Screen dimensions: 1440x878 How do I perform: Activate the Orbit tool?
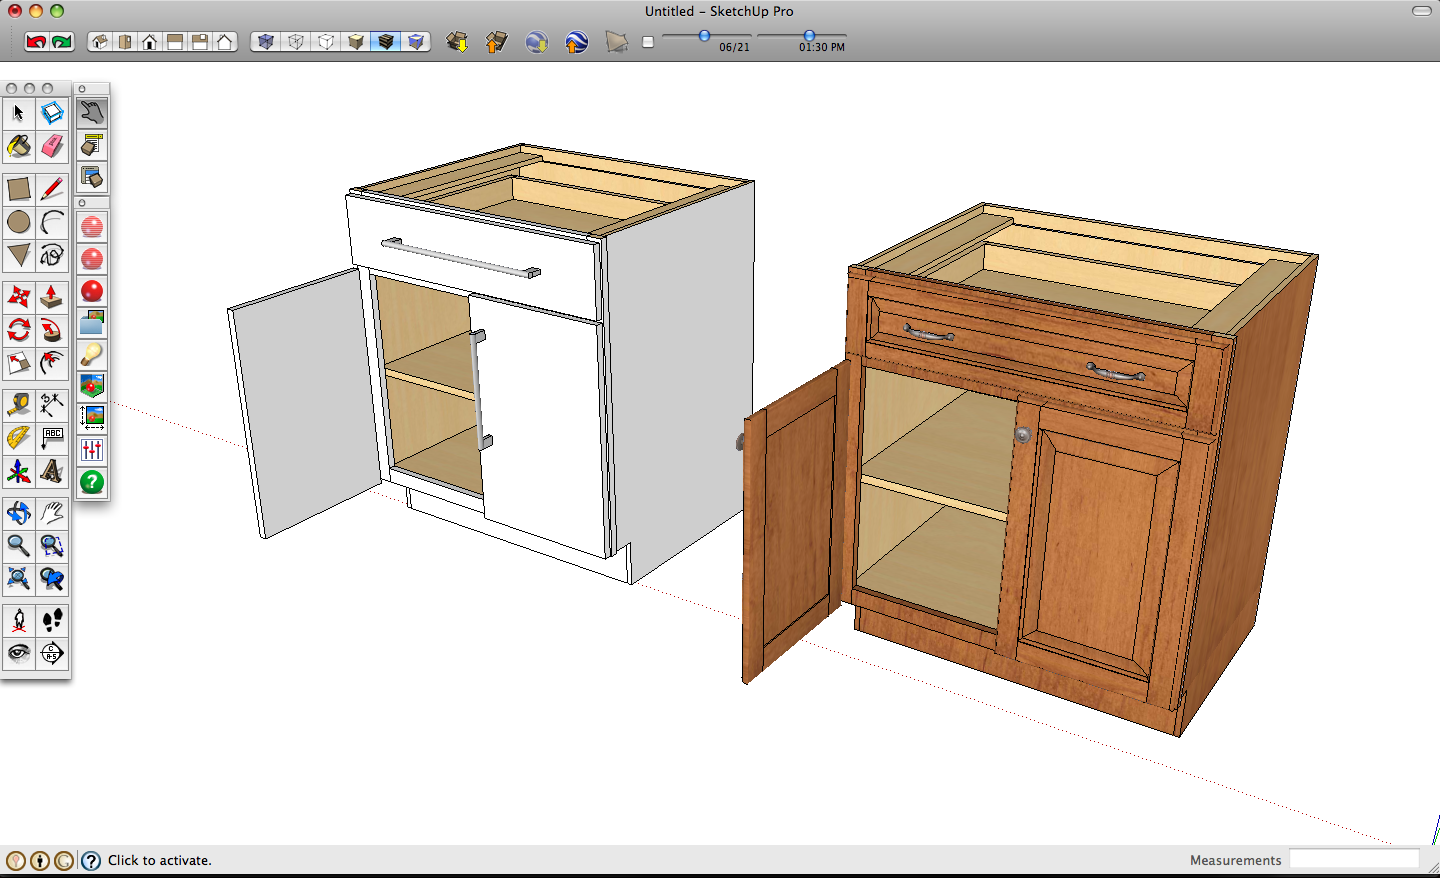click(19, 513)
